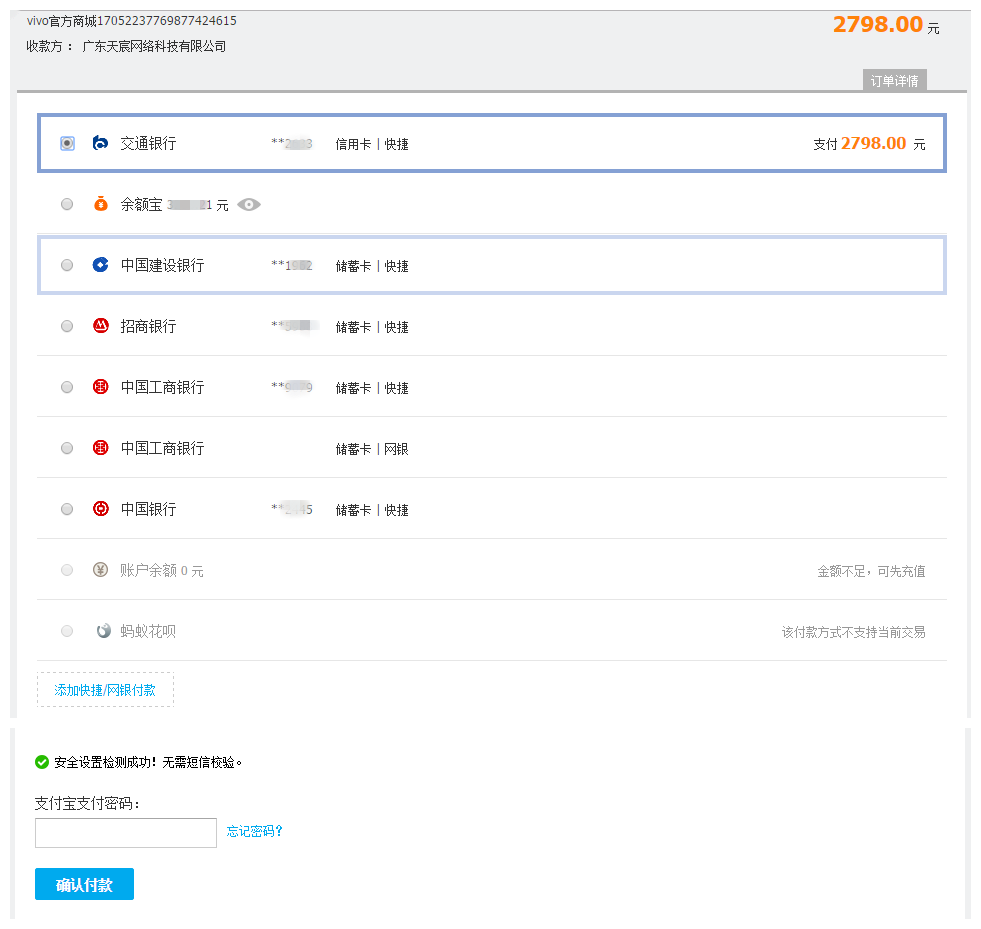The width and height of the screenshot is (981, 929).
Task: Click the masked card number in 招商银行 row
Action: coord(295,325)
